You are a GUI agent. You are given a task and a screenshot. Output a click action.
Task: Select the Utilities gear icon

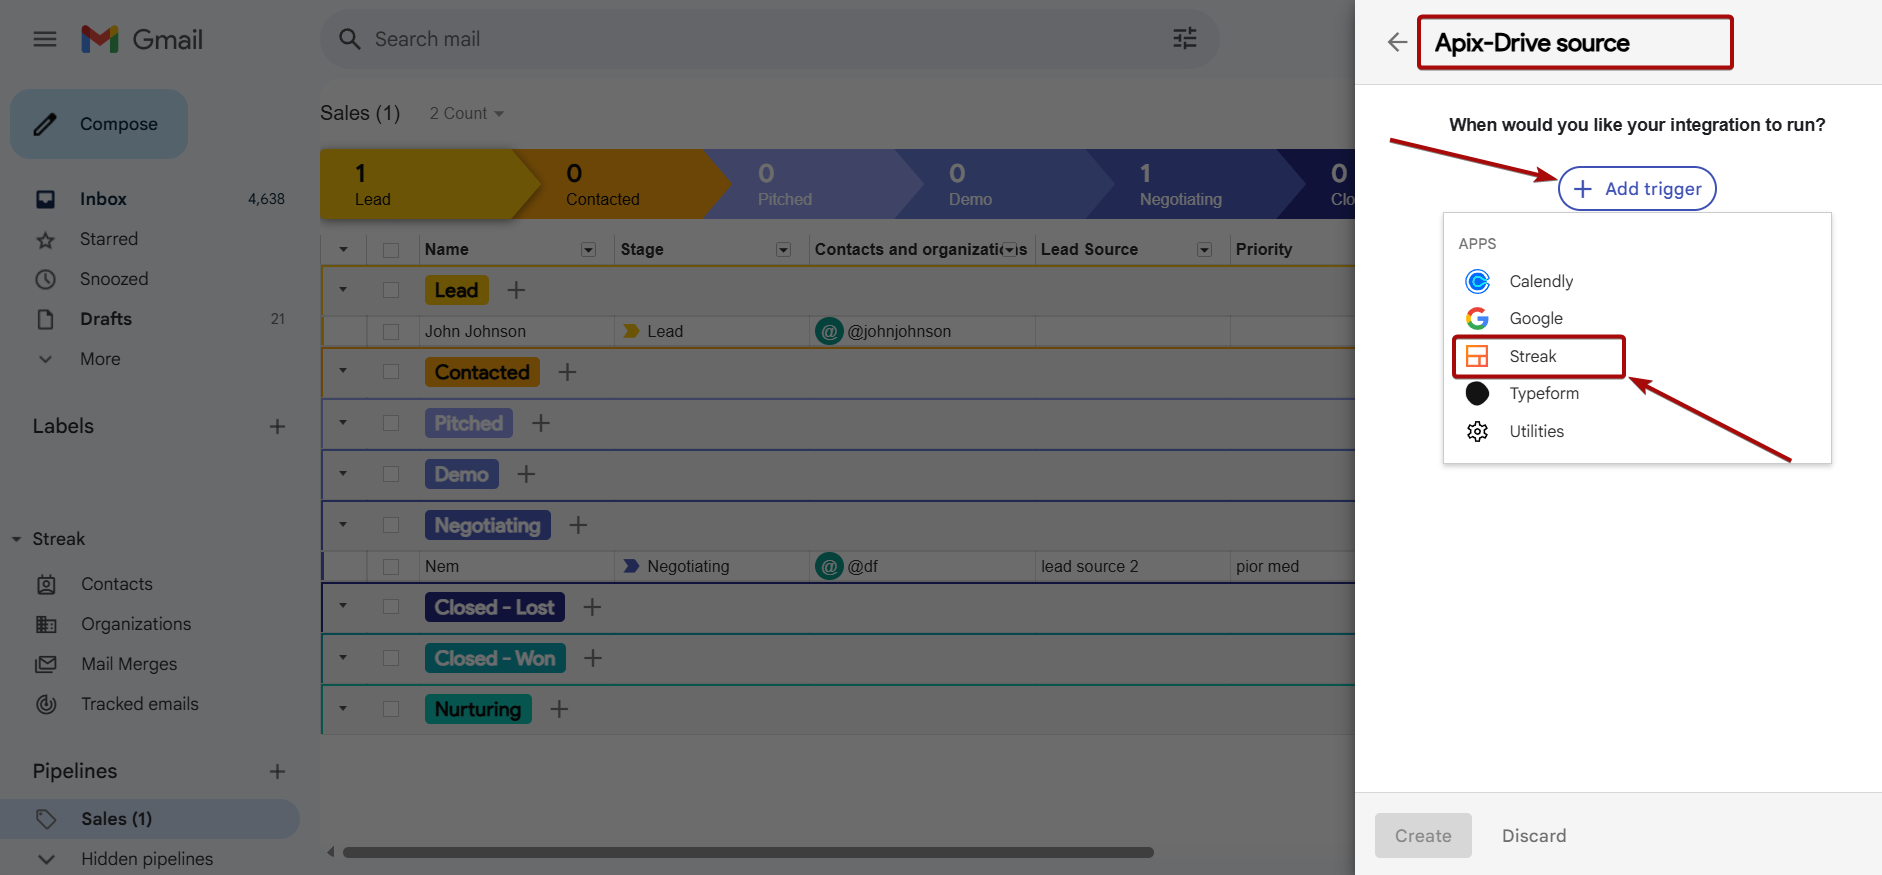(1477, 431)
